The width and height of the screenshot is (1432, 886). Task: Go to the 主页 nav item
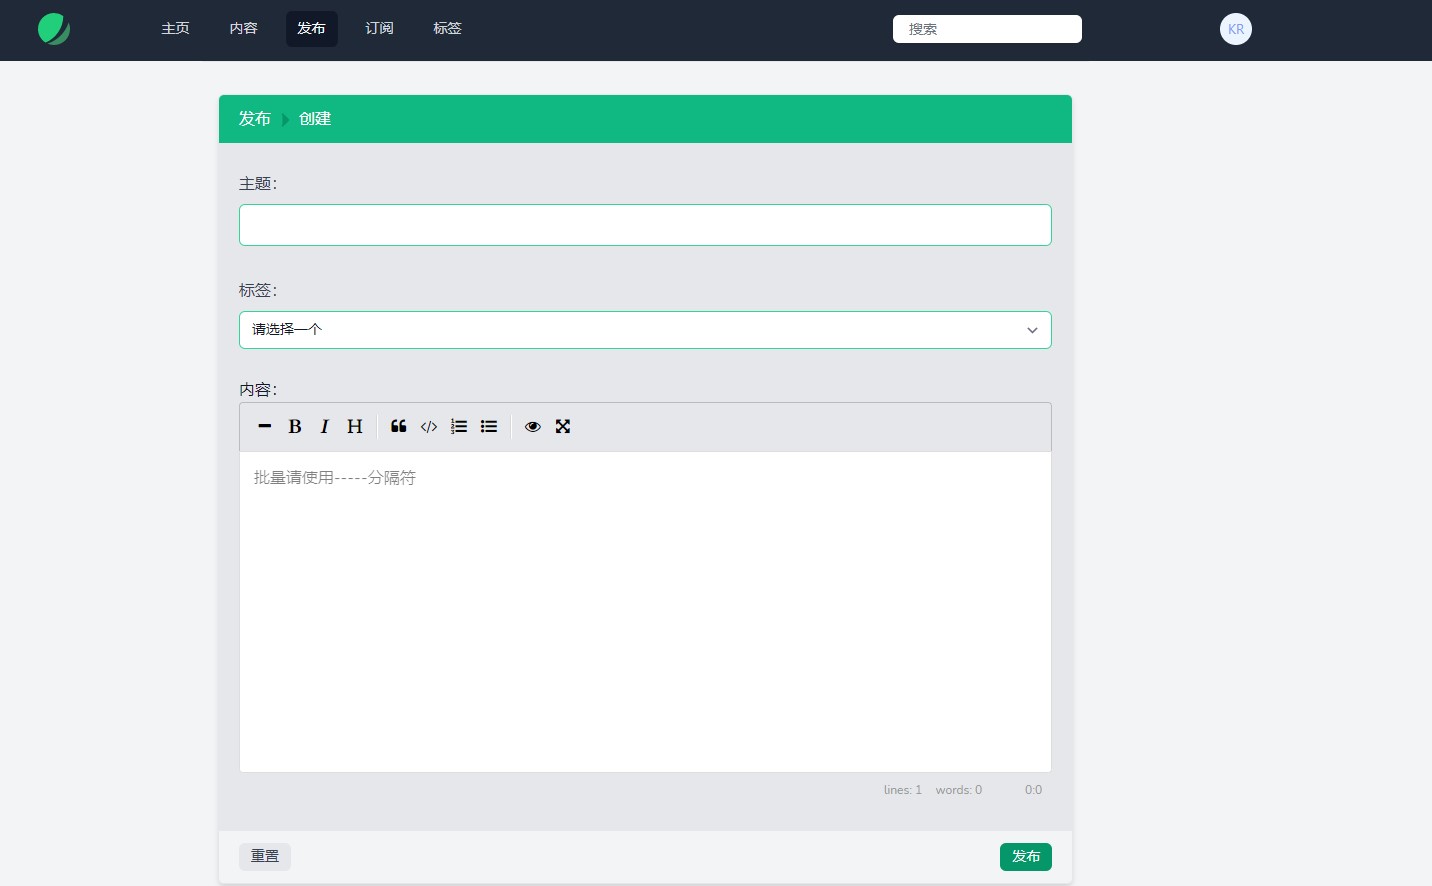pos(175,29)
